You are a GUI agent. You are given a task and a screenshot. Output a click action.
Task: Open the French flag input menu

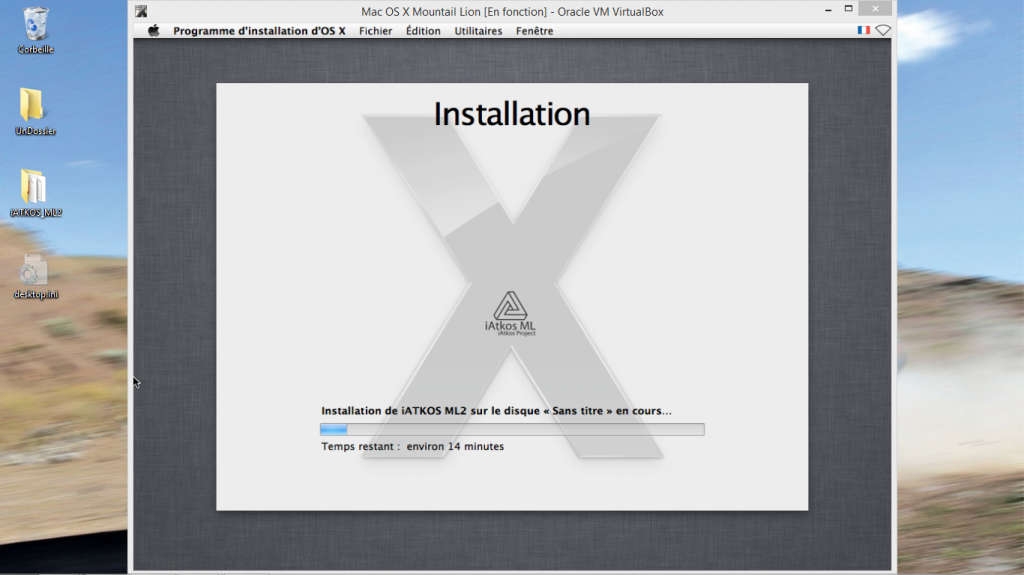point(863,31)
